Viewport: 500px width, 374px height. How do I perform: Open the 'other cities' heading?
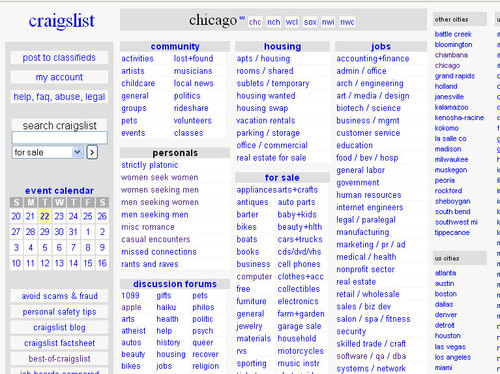click(x=451, y=20)
